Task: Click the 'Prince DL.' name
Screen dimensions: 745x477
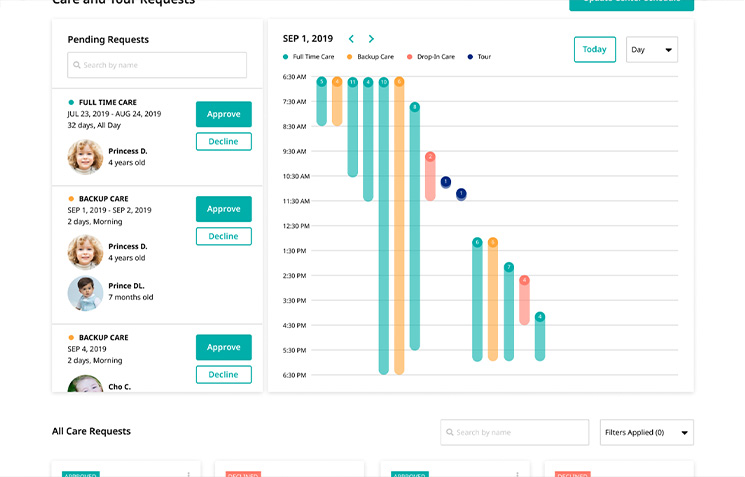Action: pos(126,286)
